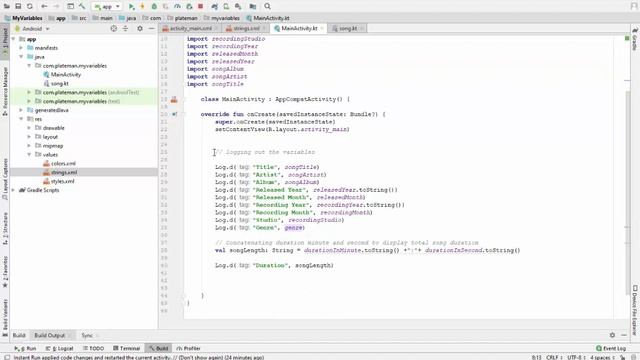Open the SDK Manager icon

238,6
